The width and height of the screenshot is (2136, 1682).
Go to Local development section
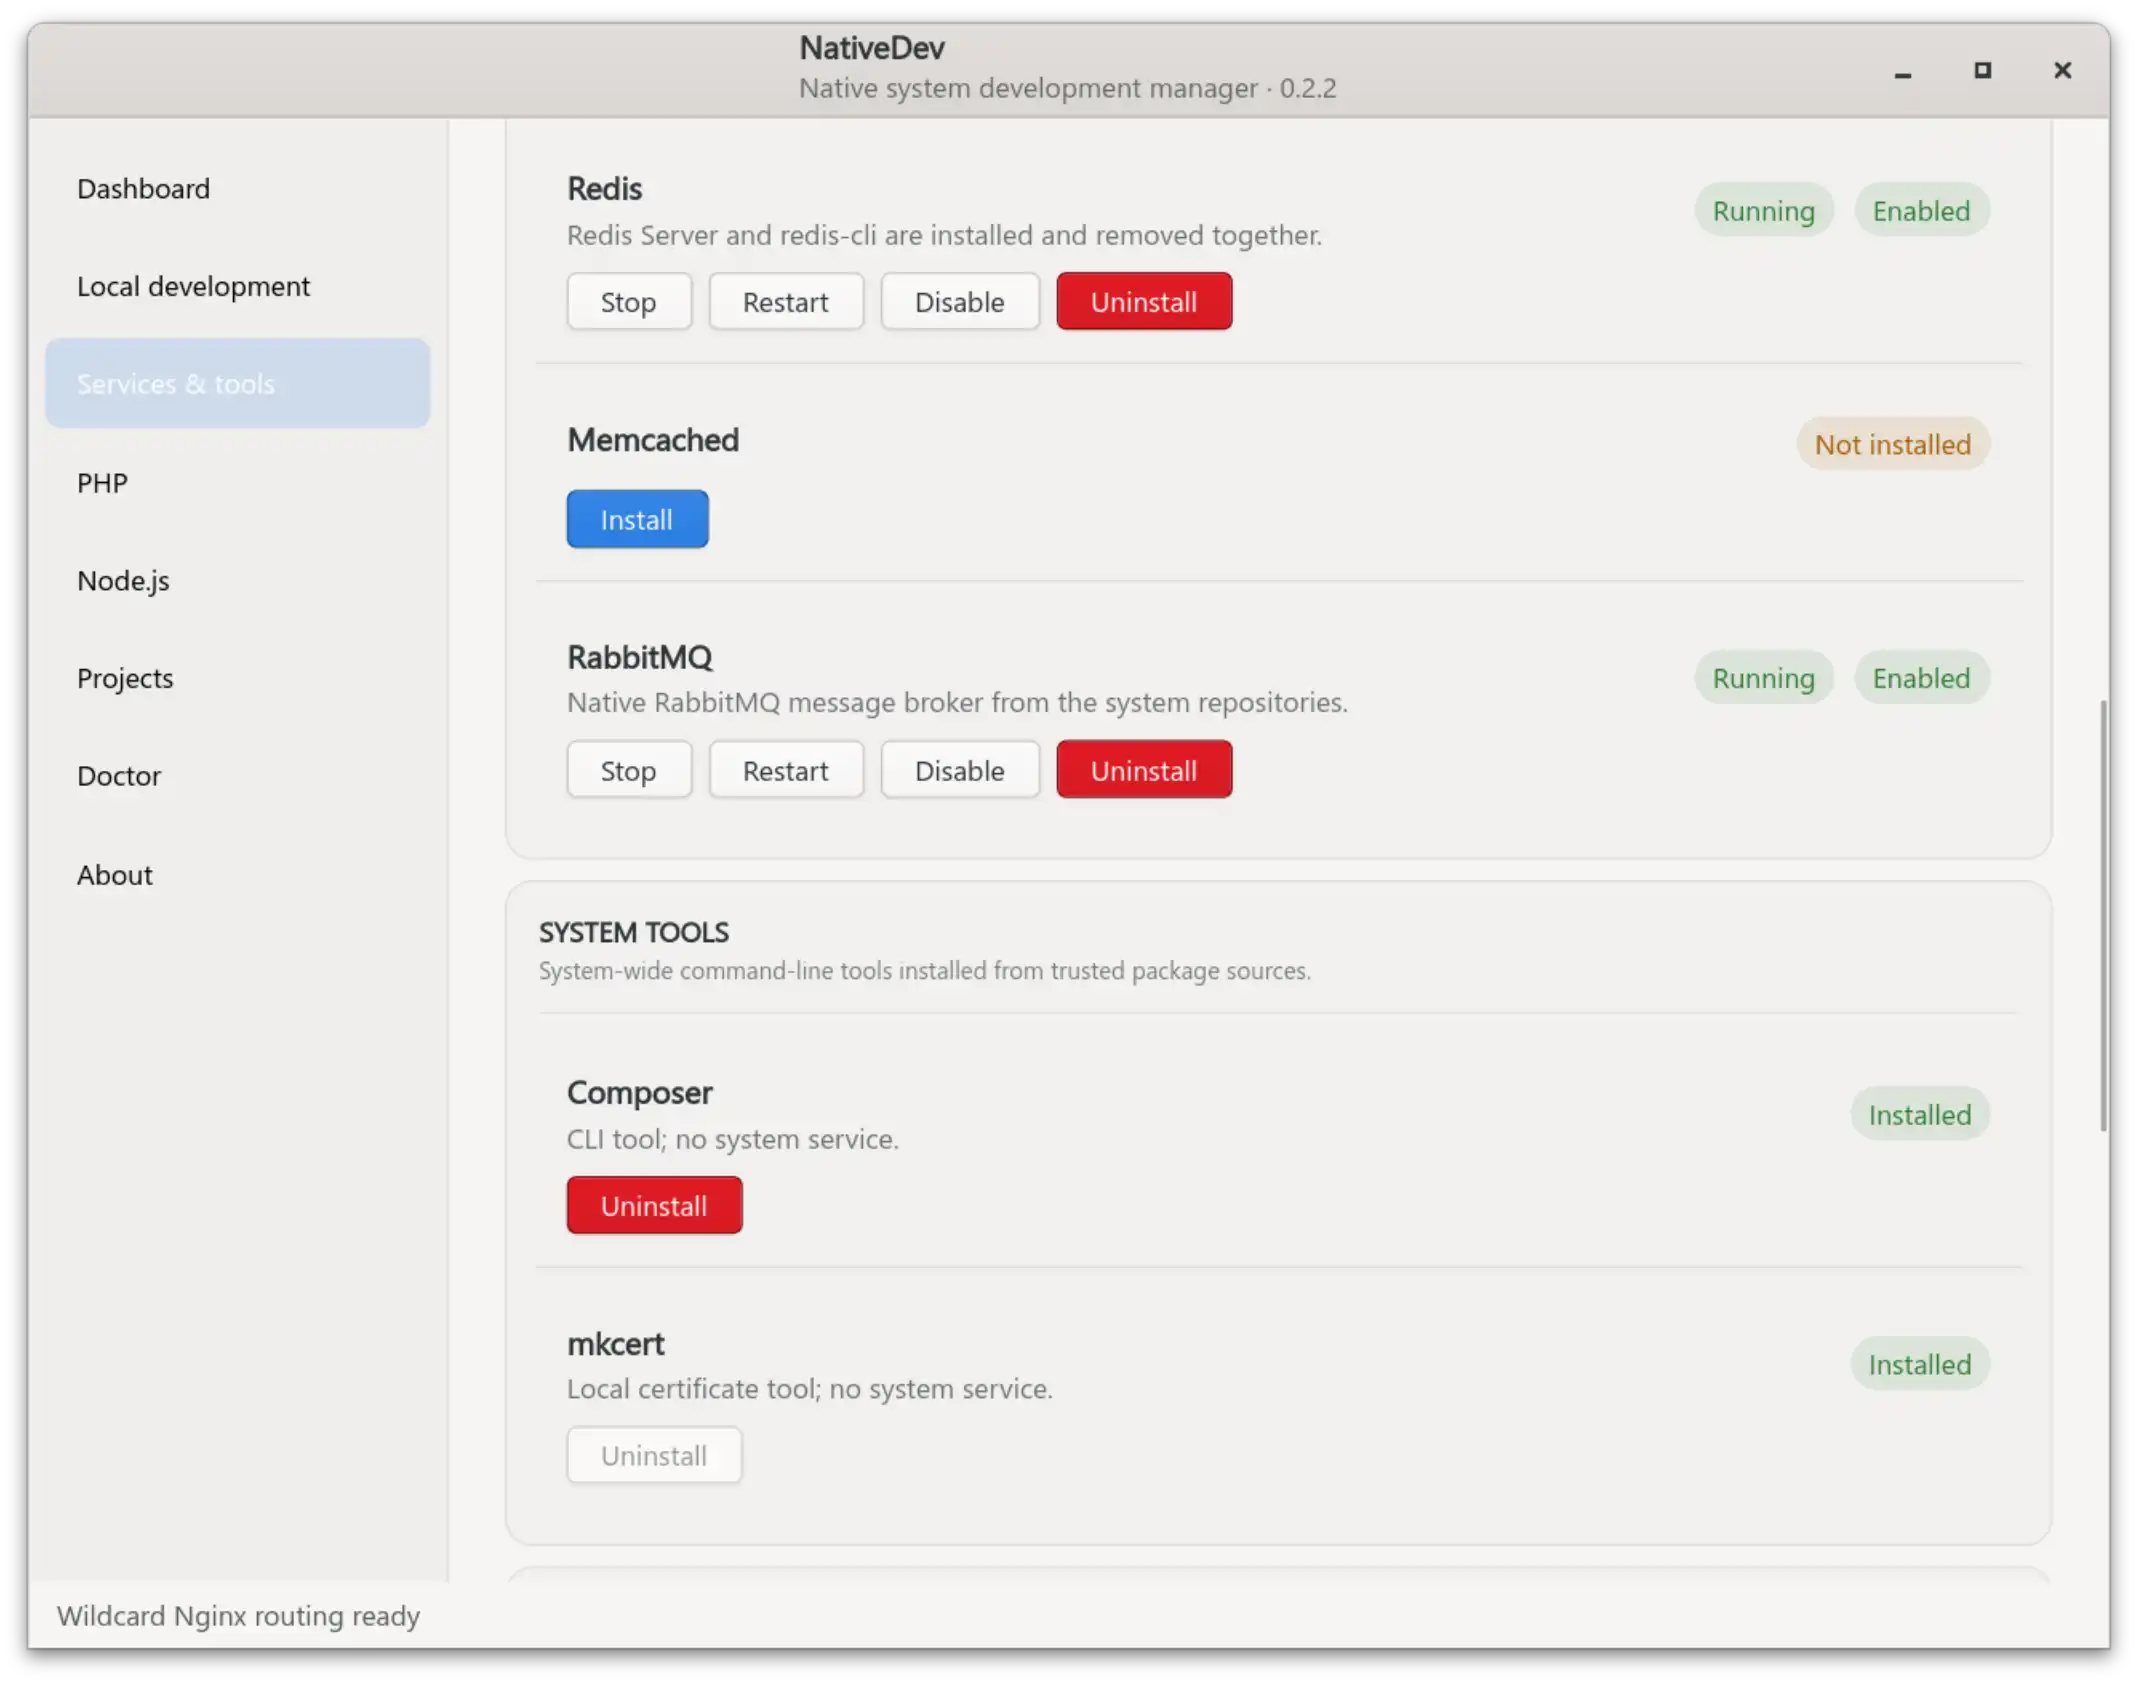pos(238,287)
